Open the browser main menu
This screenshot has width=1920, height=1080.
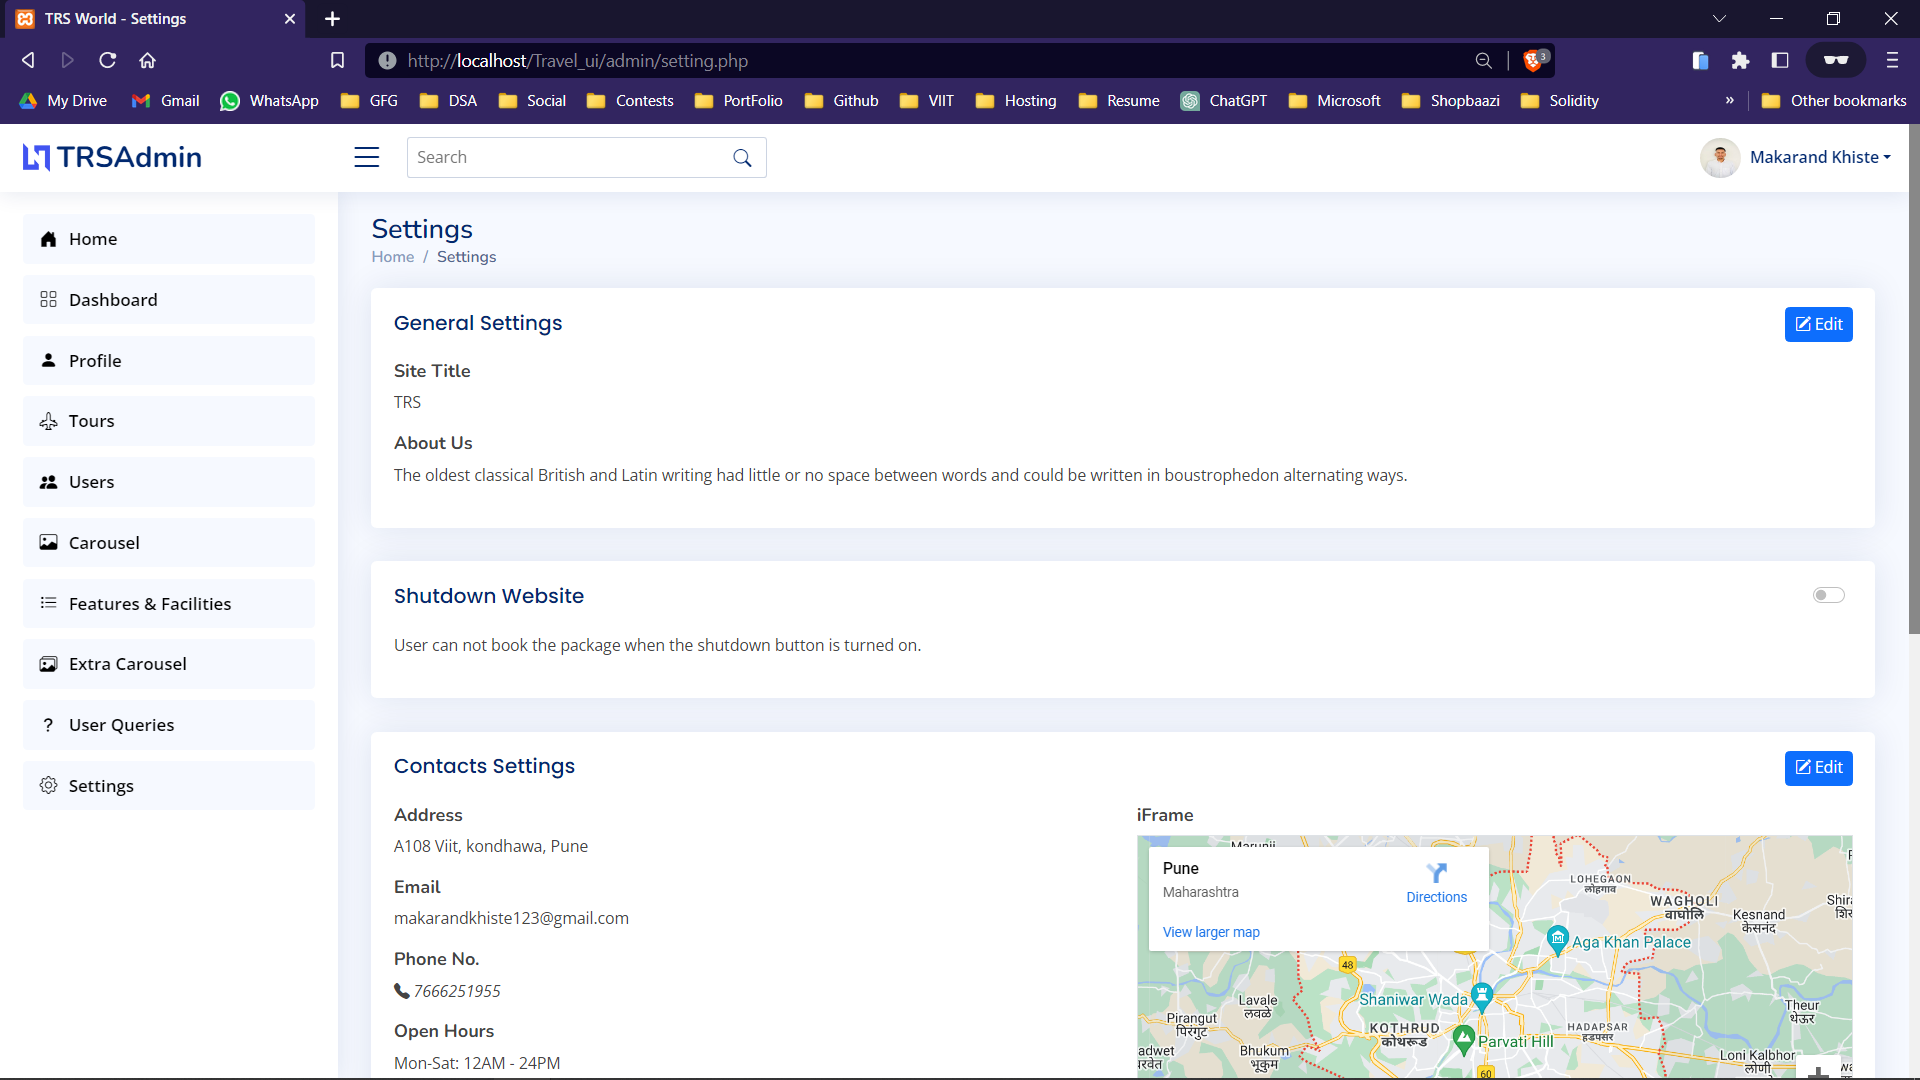[1892, 61]
